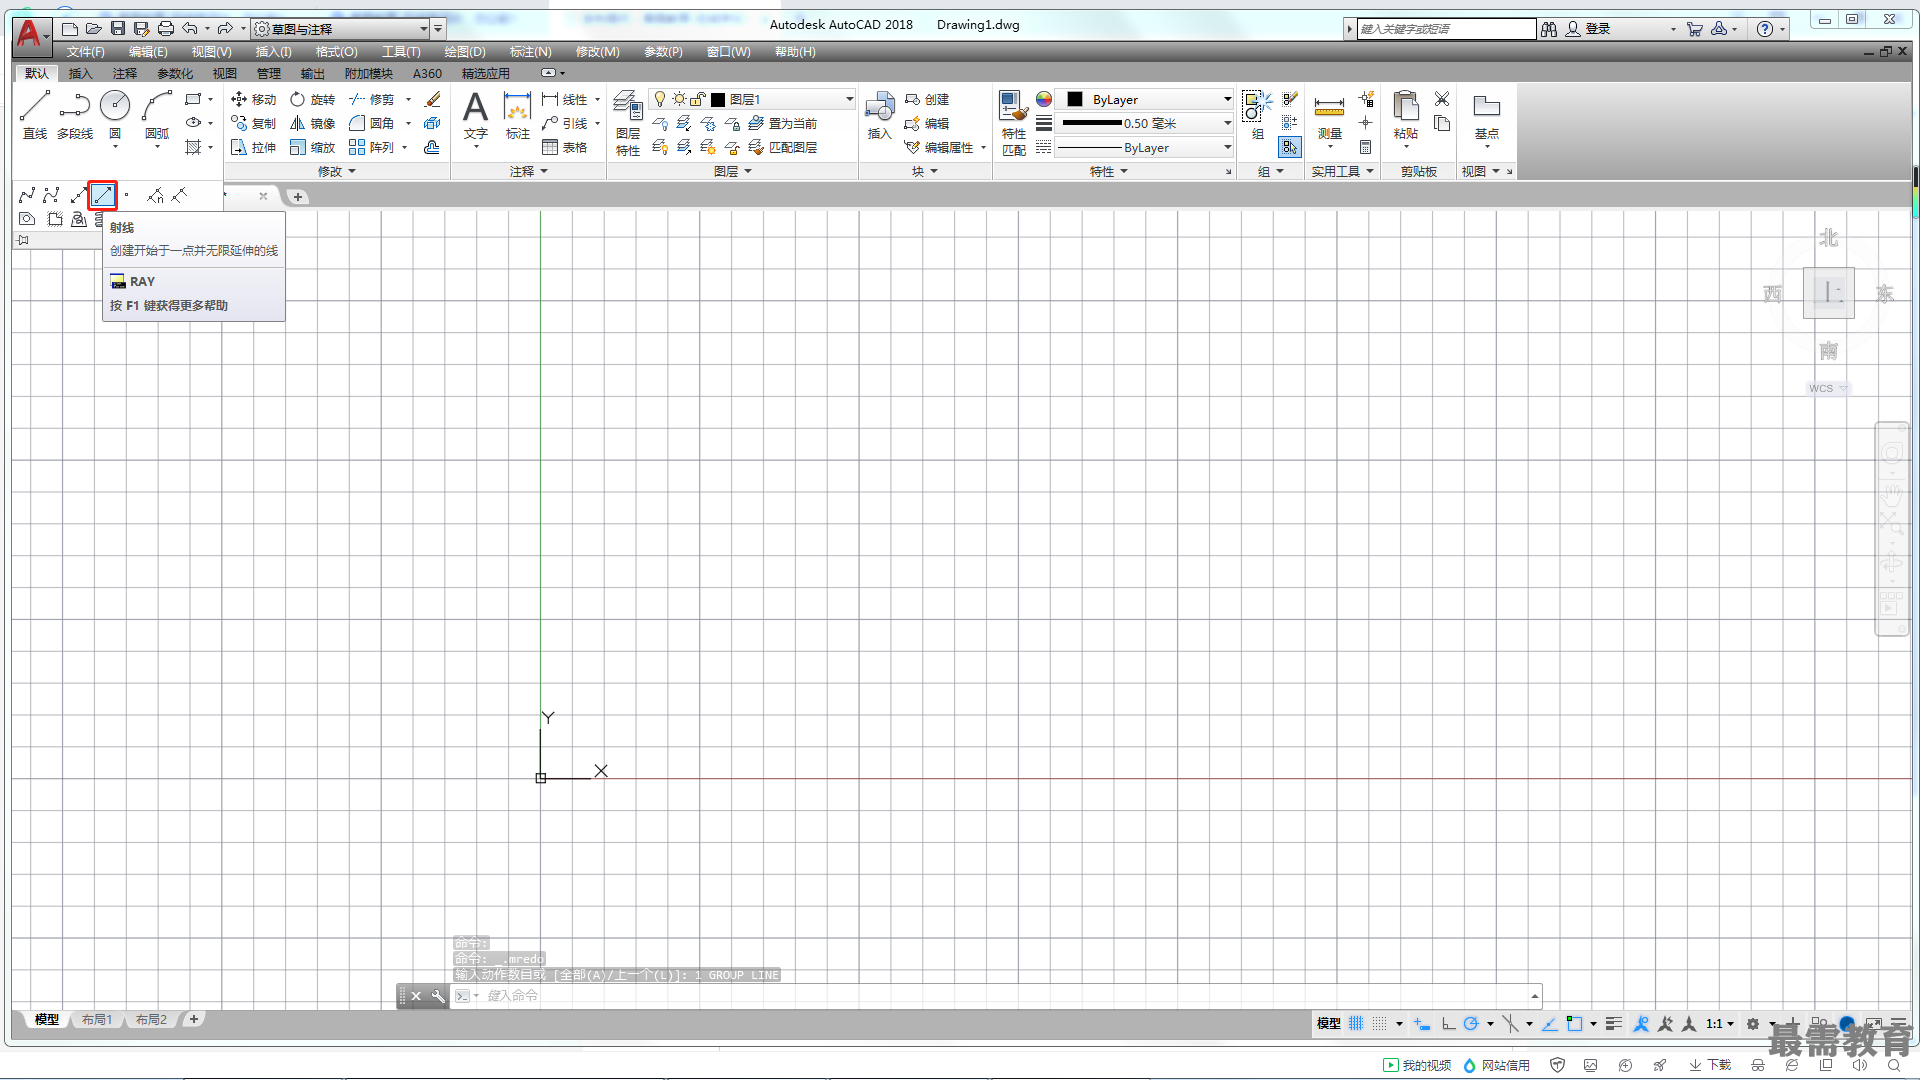Open the 1:1 annotation scale dropdown

[x=1720, y=1023]
